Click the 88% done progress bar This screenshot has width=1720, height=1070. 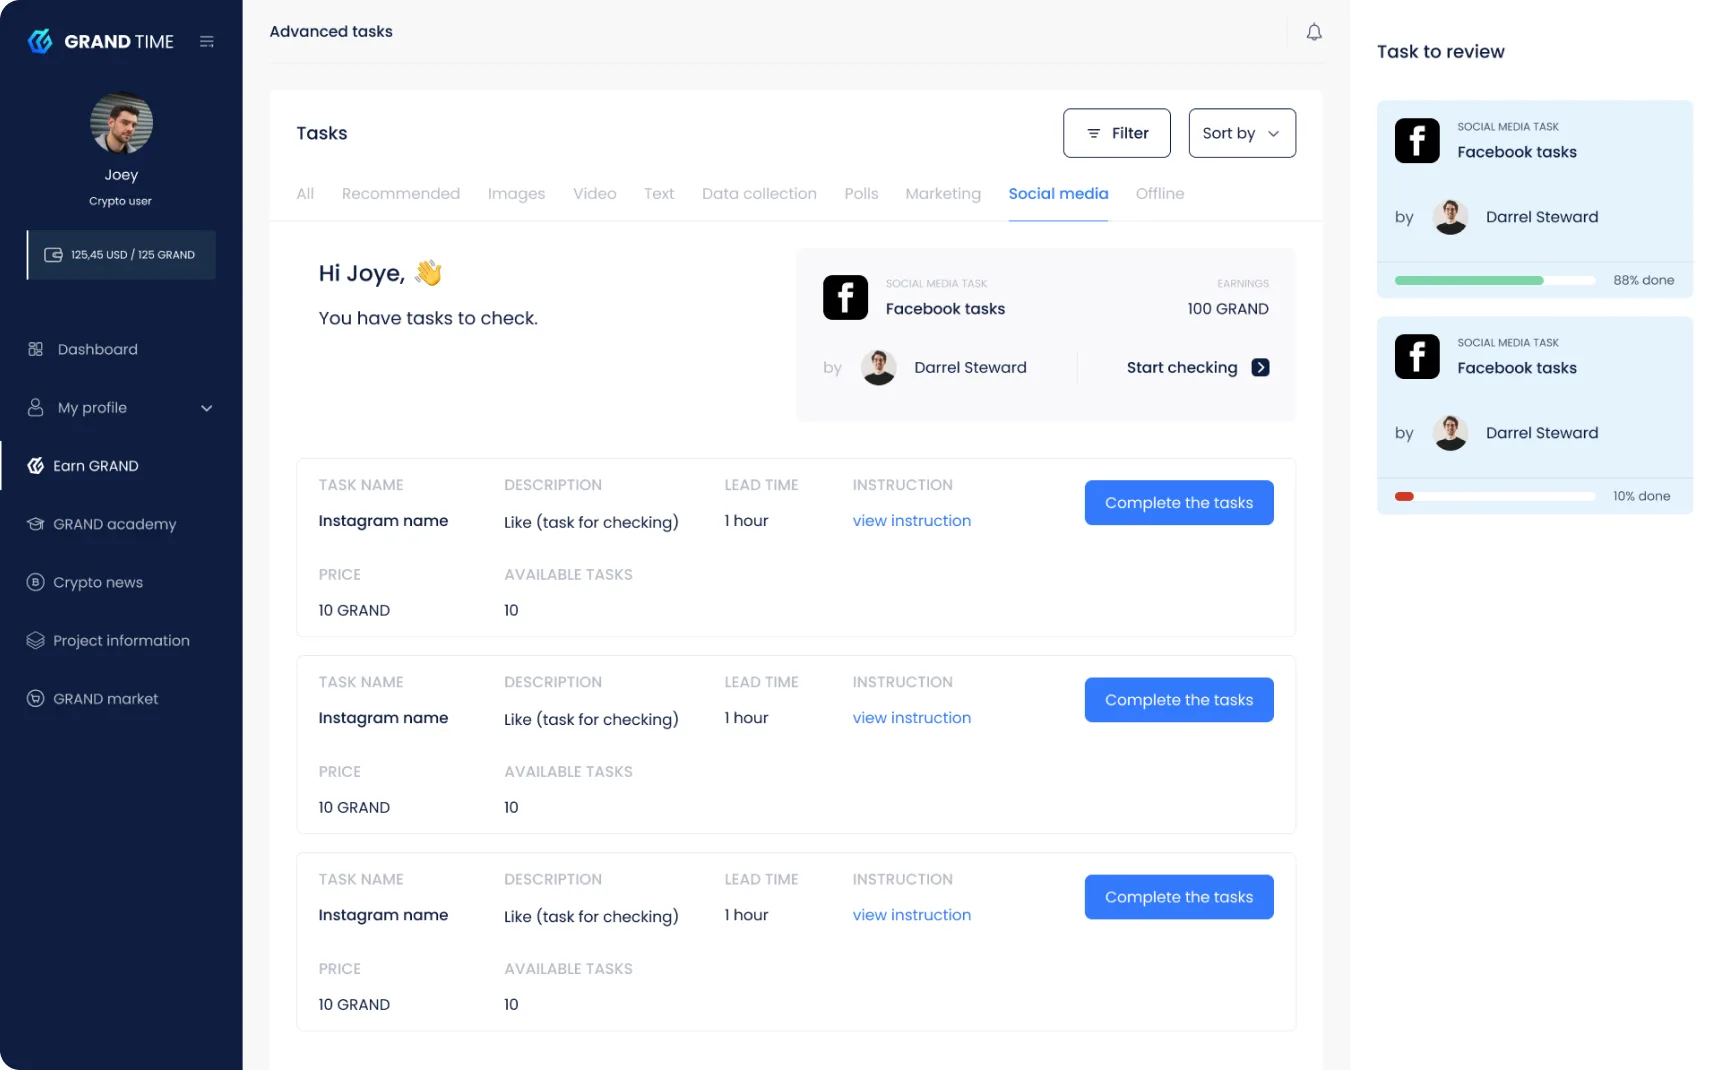[1494, 281]
